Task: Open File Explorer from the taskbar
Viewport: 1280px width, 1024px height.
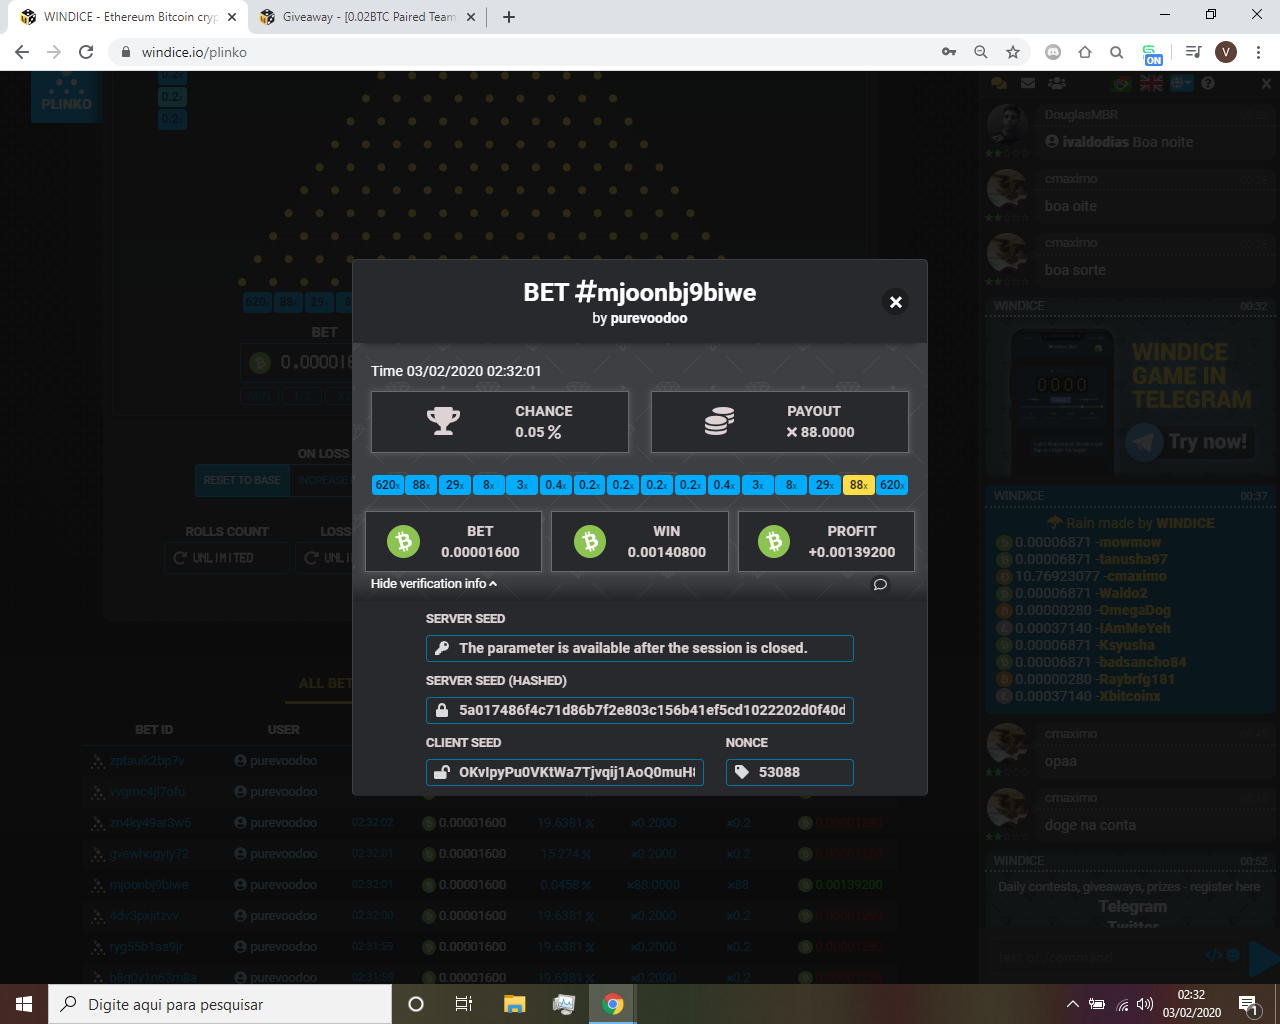Action: coord(514,1004)
